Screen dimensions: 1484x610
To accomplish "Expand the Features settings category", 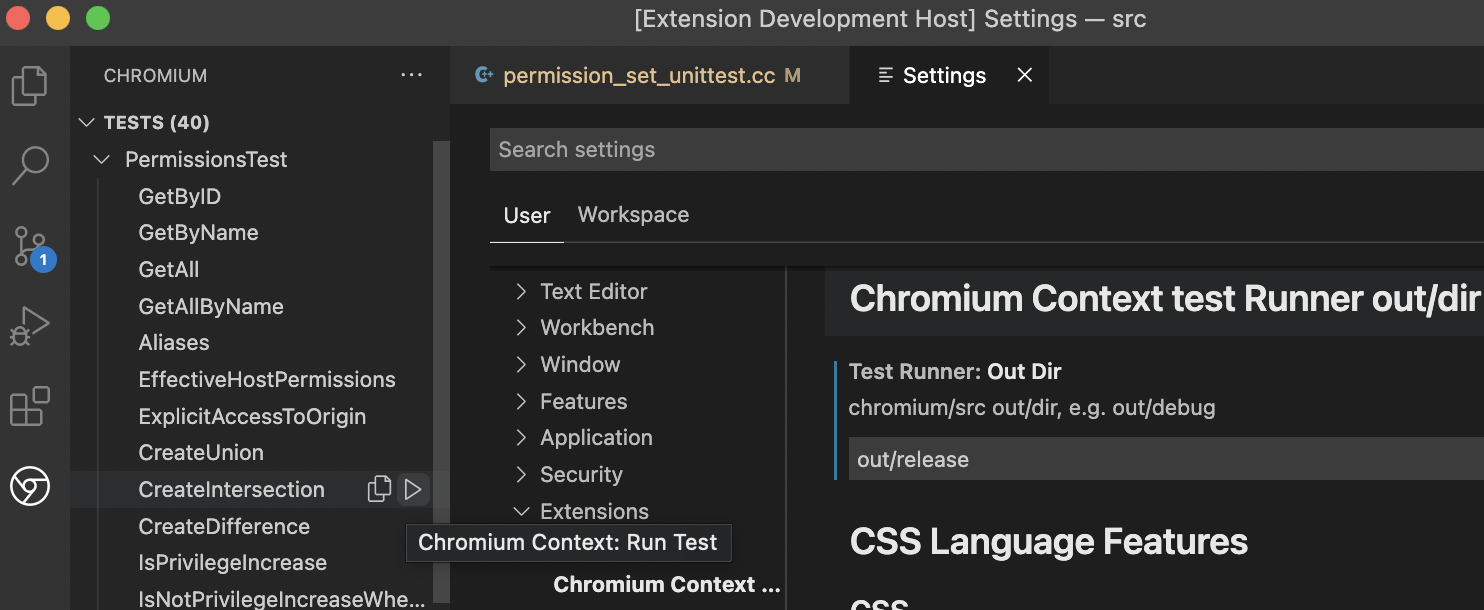I will tap(521, 401).
